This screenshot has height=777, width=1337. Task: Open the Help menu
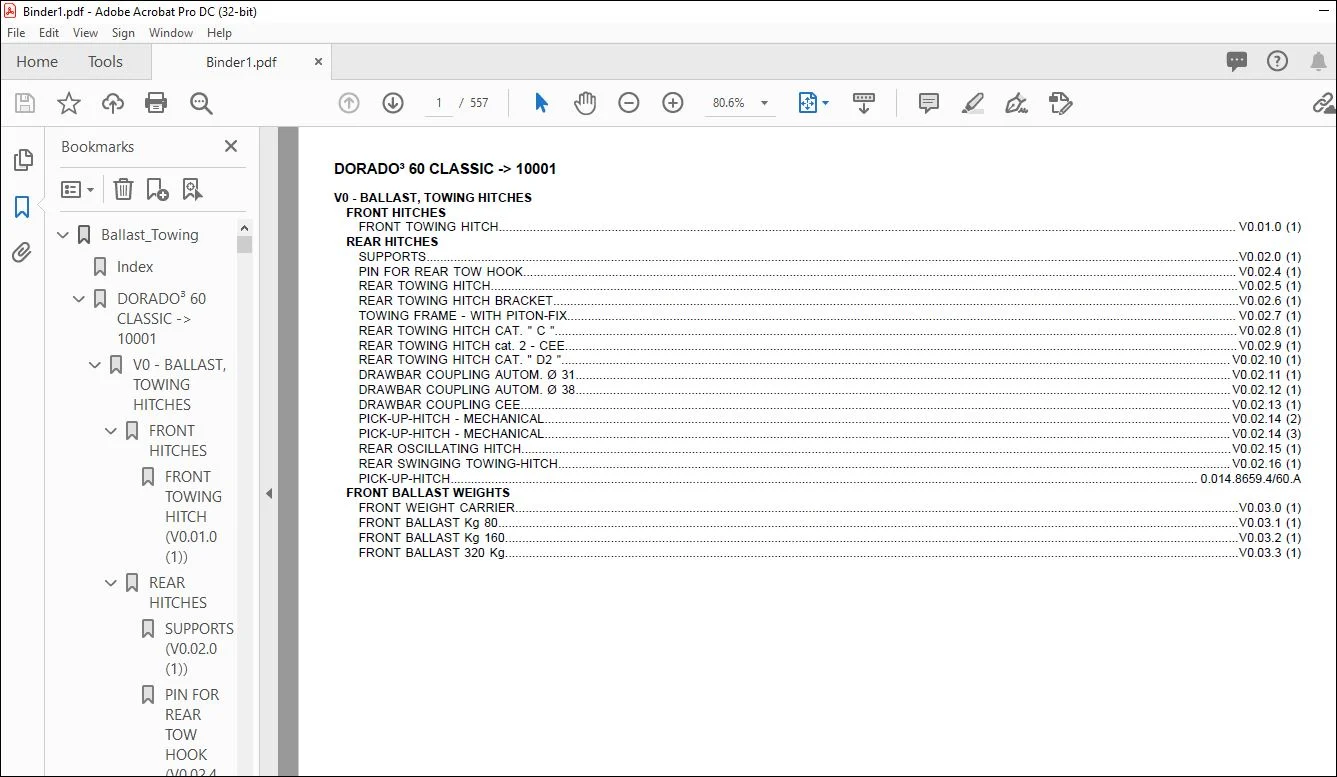coord(219,33)
